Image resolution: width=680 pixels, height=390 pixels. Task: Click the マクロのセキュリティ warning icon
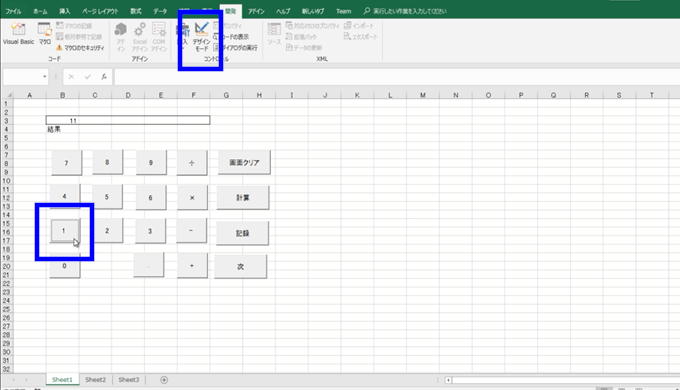pyautogui.click(x=59, y=48)
